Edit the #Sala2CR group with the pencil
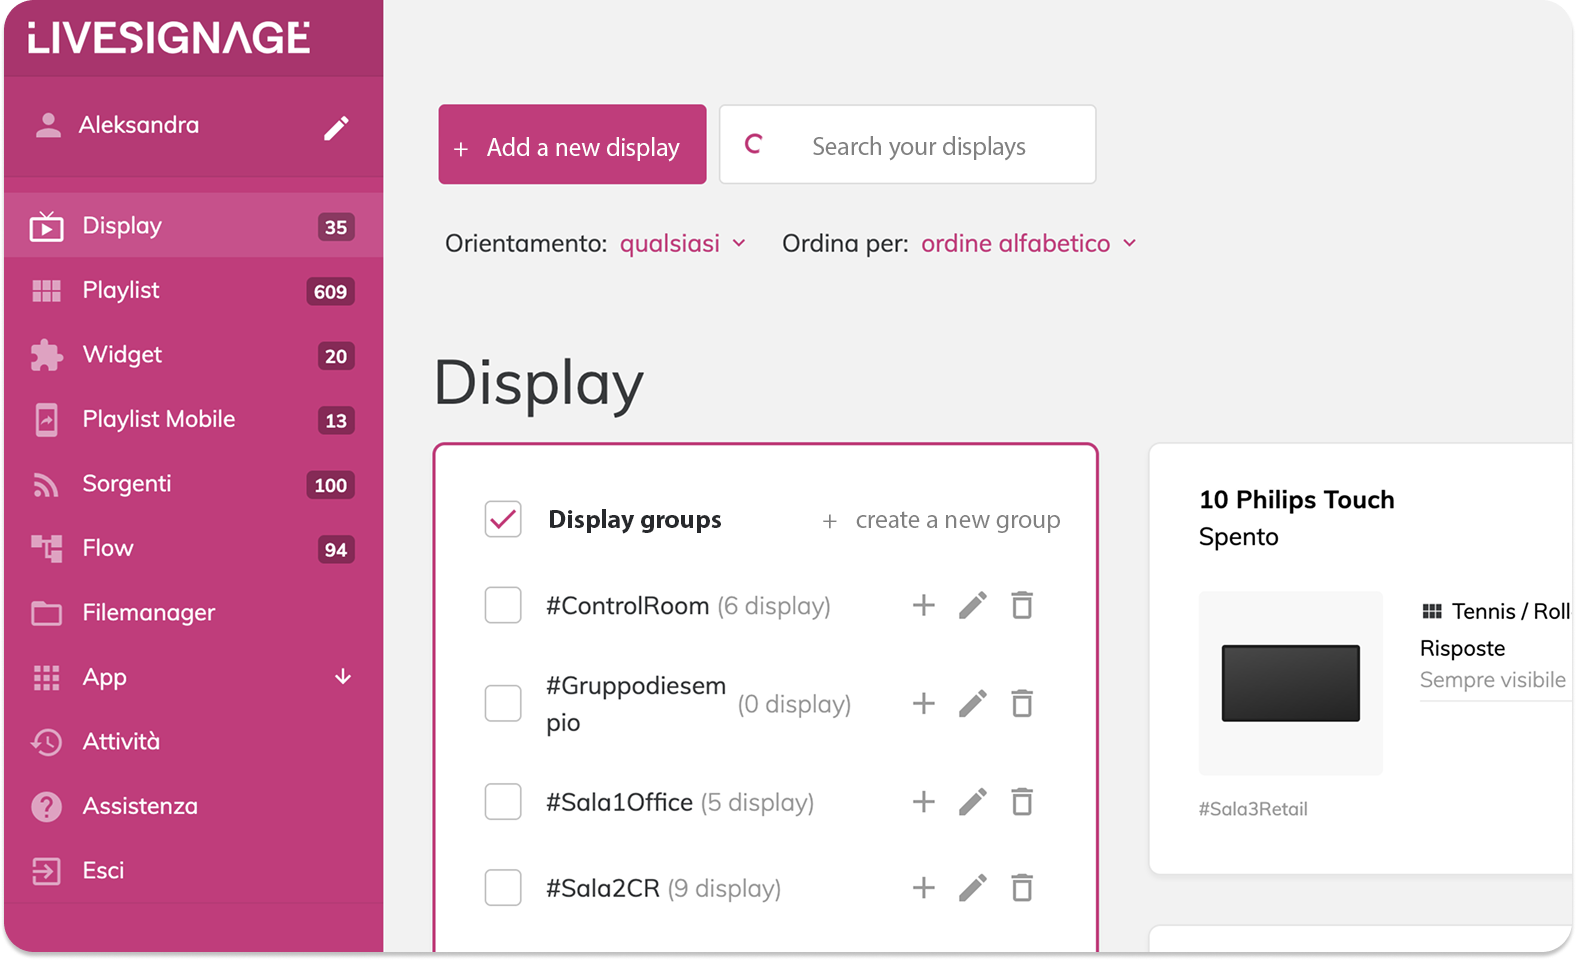 [973, 887]
